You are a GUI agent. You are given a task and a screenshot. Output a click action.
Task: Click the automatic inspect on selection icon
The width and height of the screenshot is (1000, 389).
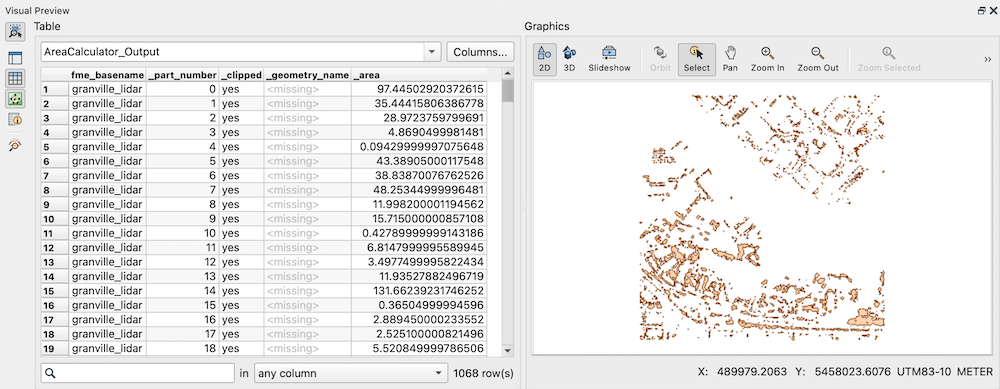pos(16,31)
